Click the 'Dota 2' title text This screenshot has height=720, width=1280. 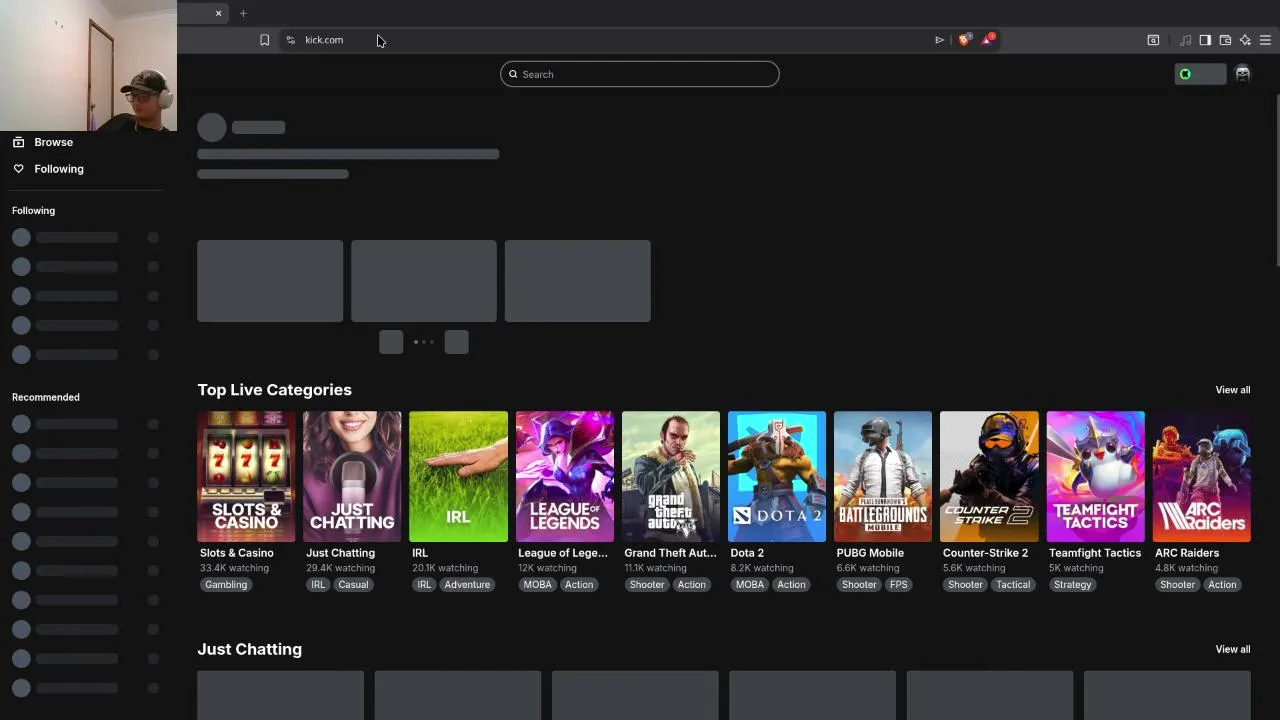pyautogui.click(x=747, y=553)
